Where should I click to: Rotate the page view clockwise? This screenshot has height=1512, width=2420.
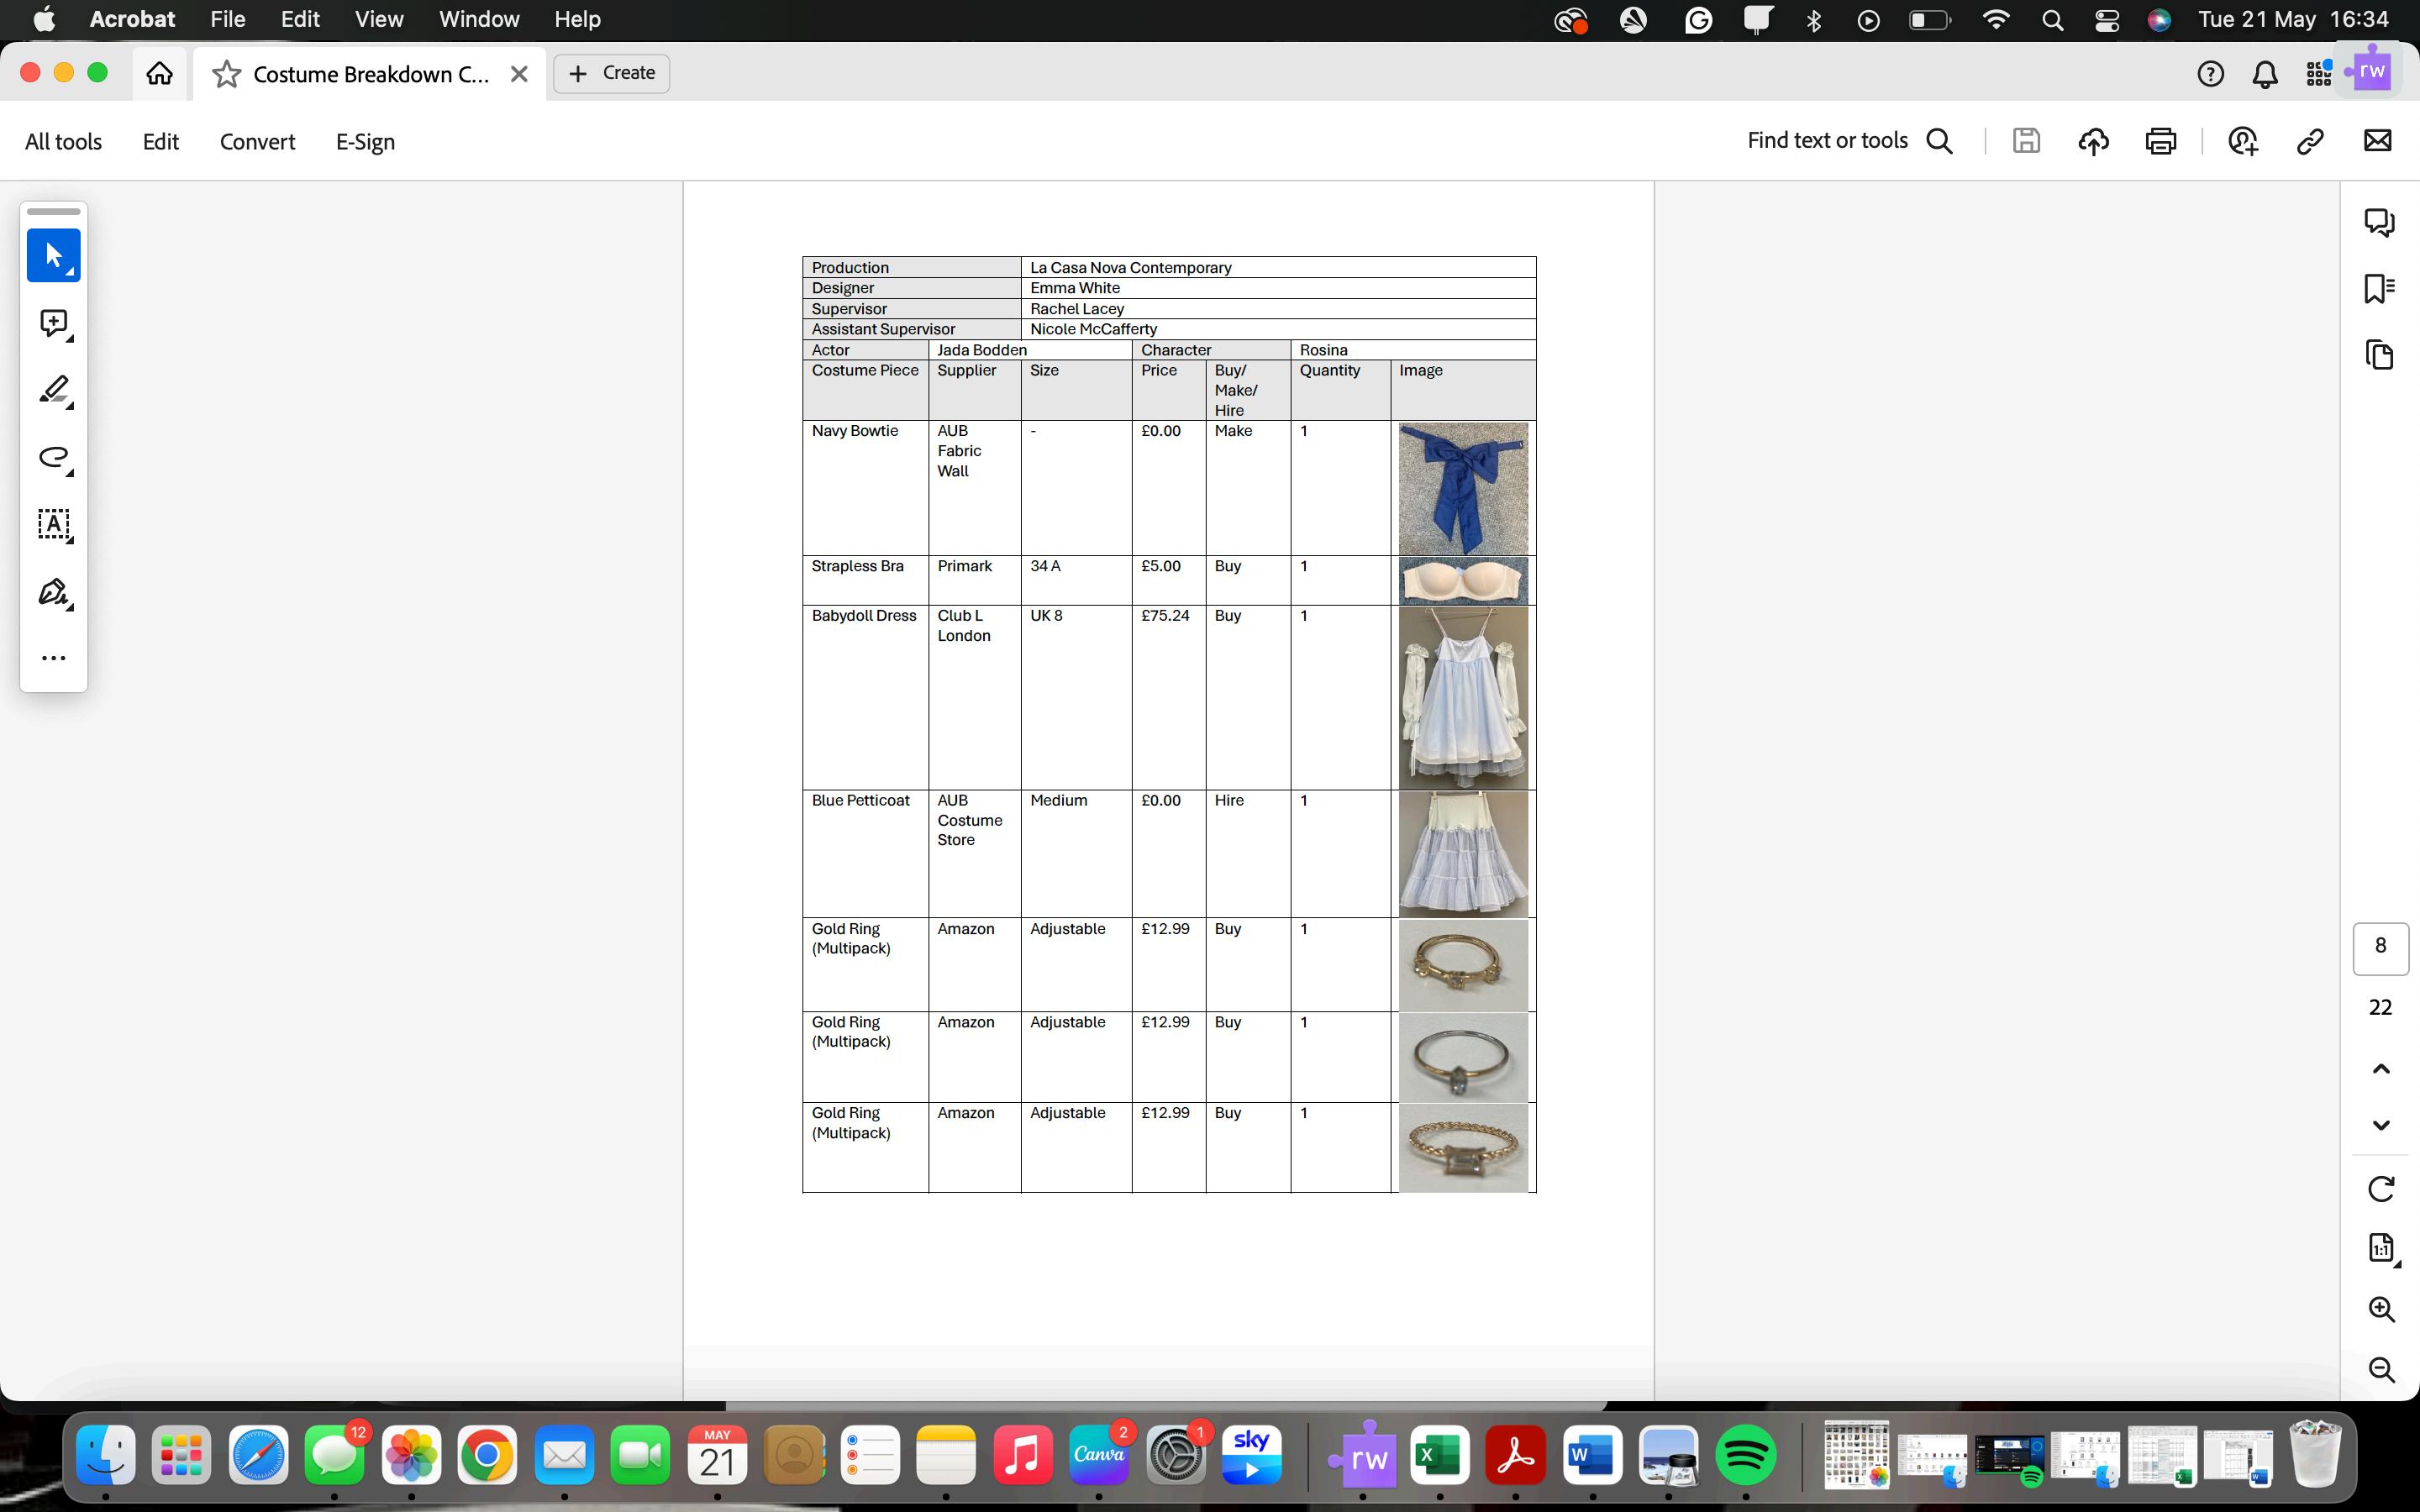tap(2381, 1189)
